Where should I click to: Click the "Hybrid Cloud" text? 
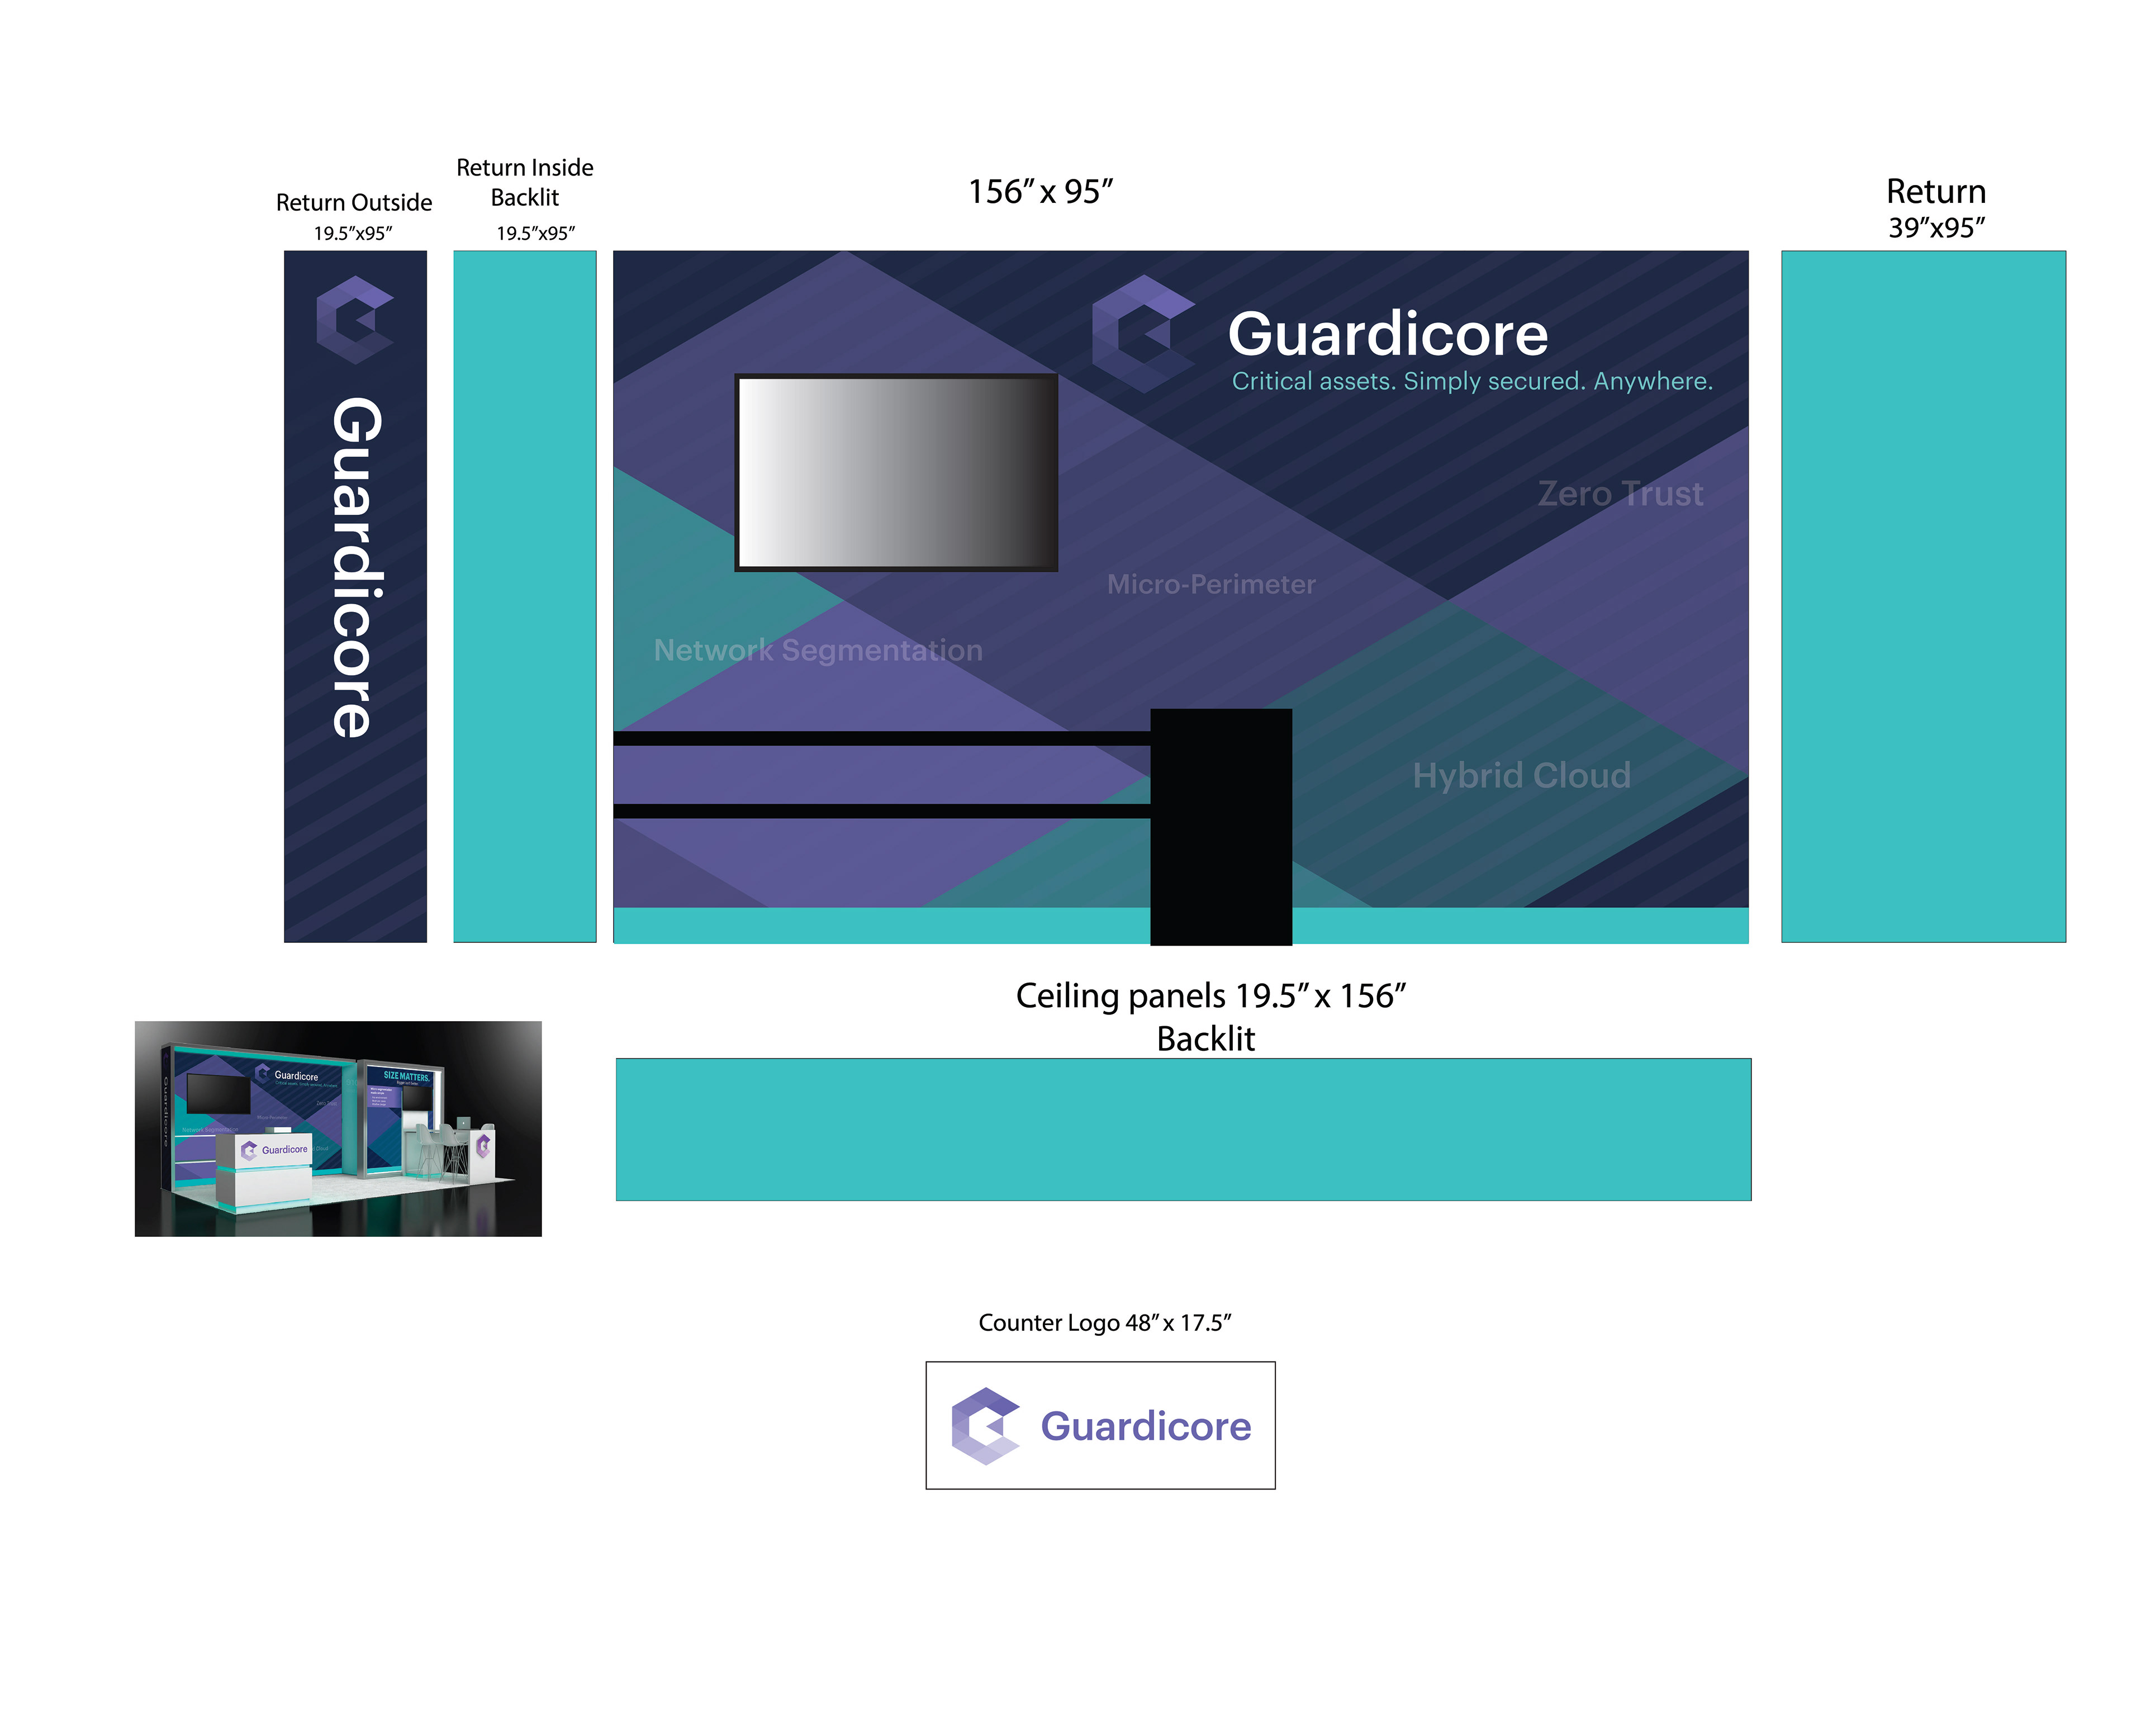(x=1521, y=776)
